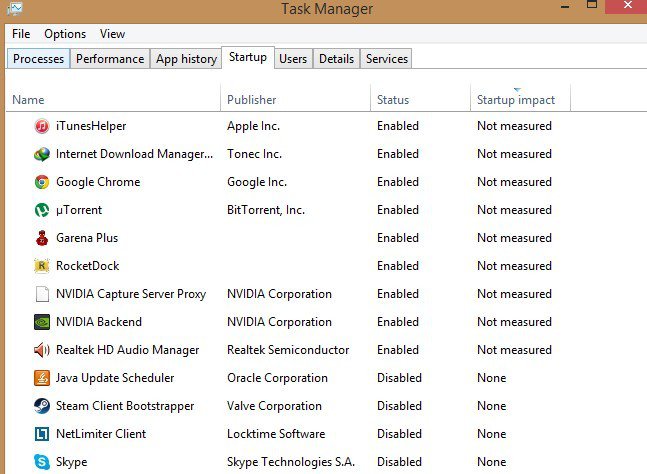Click the Oracle Corporation publisher cell
This screenshot has width=647, height=474.
[x=277, y=378]
